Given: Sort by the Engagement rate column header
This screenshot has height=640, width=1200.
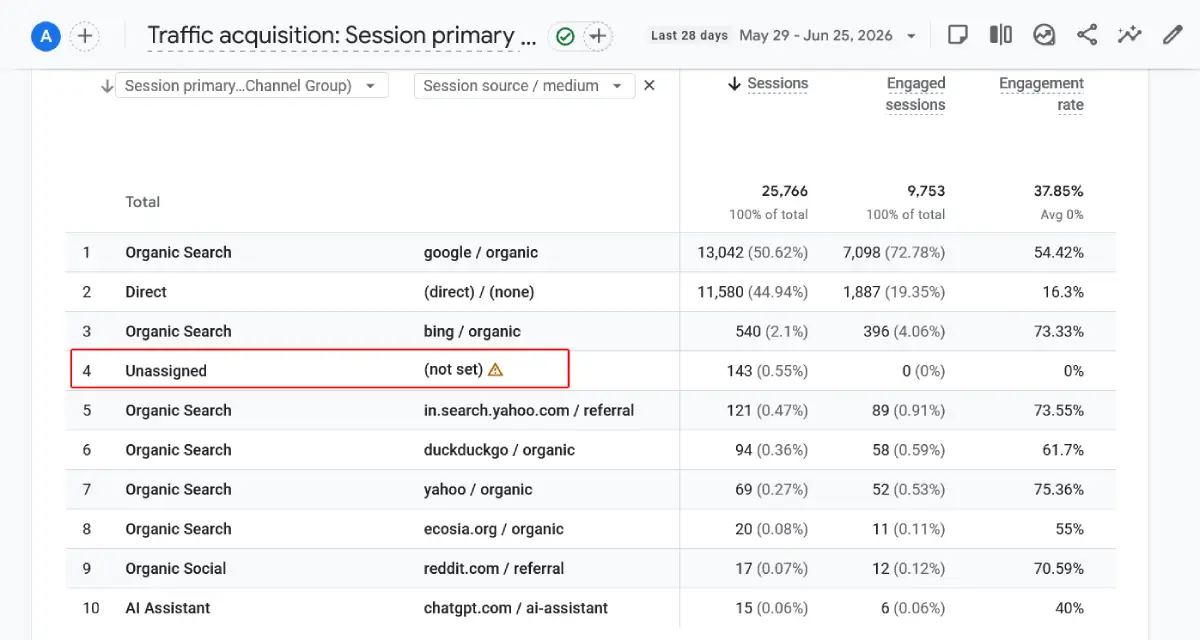Looking at the screenshot, I should click(1041, 94).
